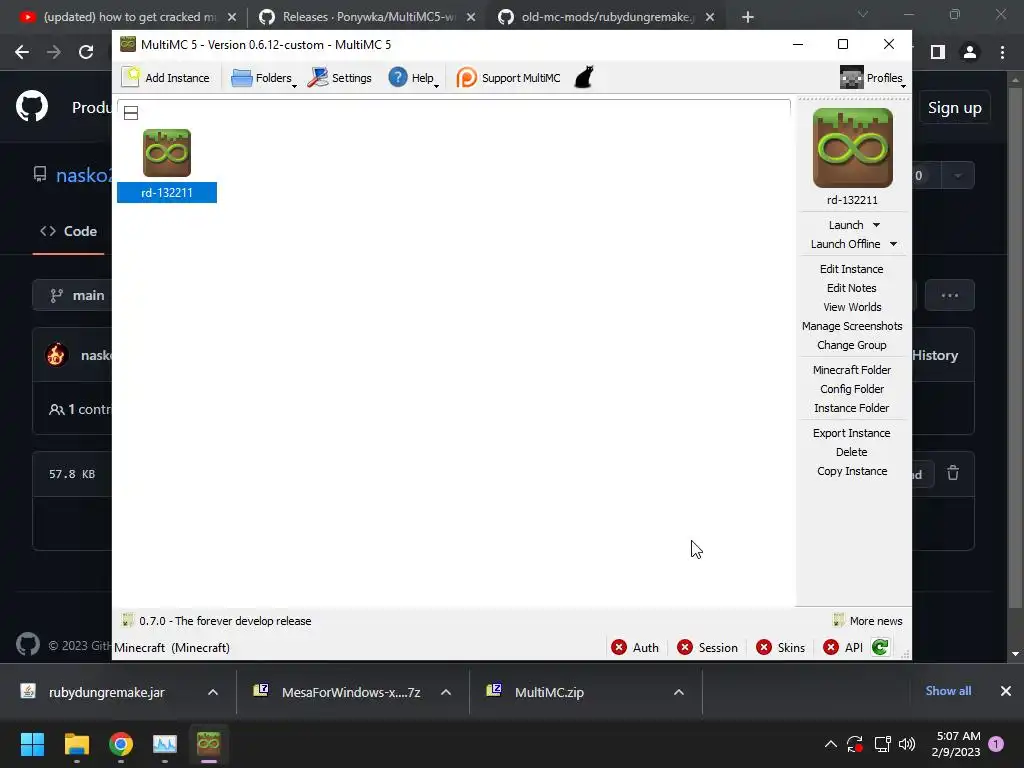This screenshot has width=1024, height=768.
Task: Click the Session status indicator icon
Action: [x=684, y=647]
